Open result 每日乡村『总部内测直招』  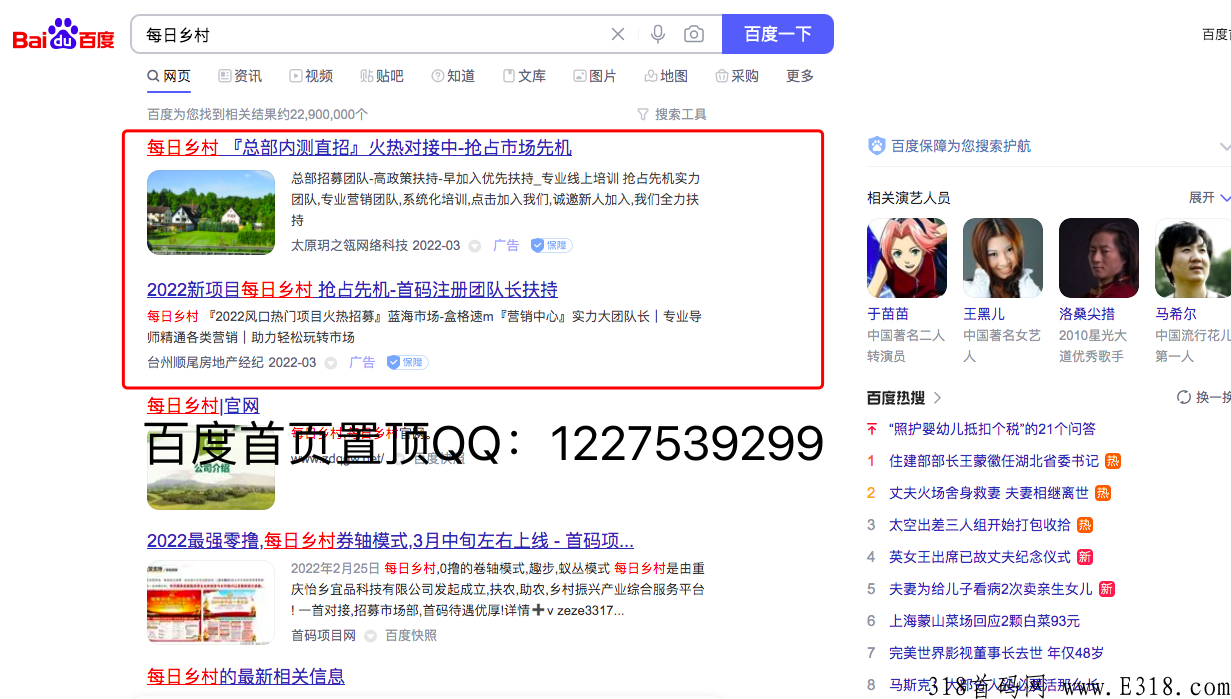pos(359,147)
